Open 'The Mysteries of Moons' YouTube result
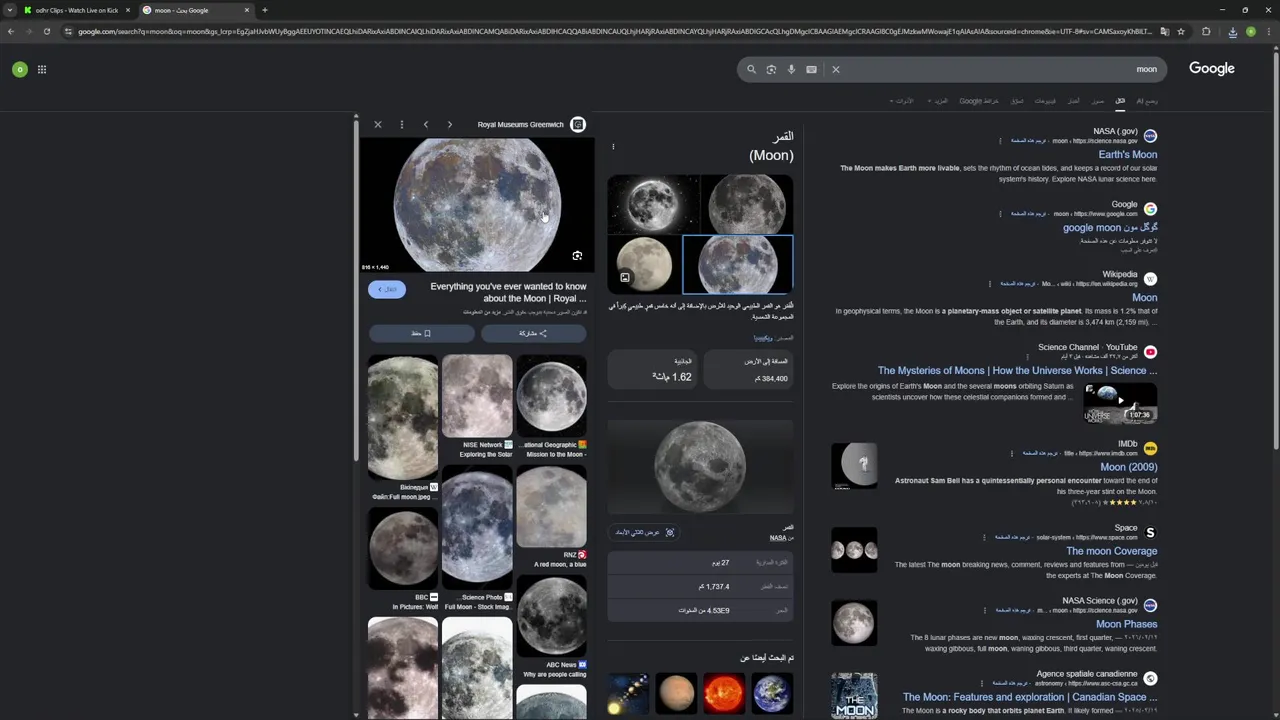 pos(1017,371)
